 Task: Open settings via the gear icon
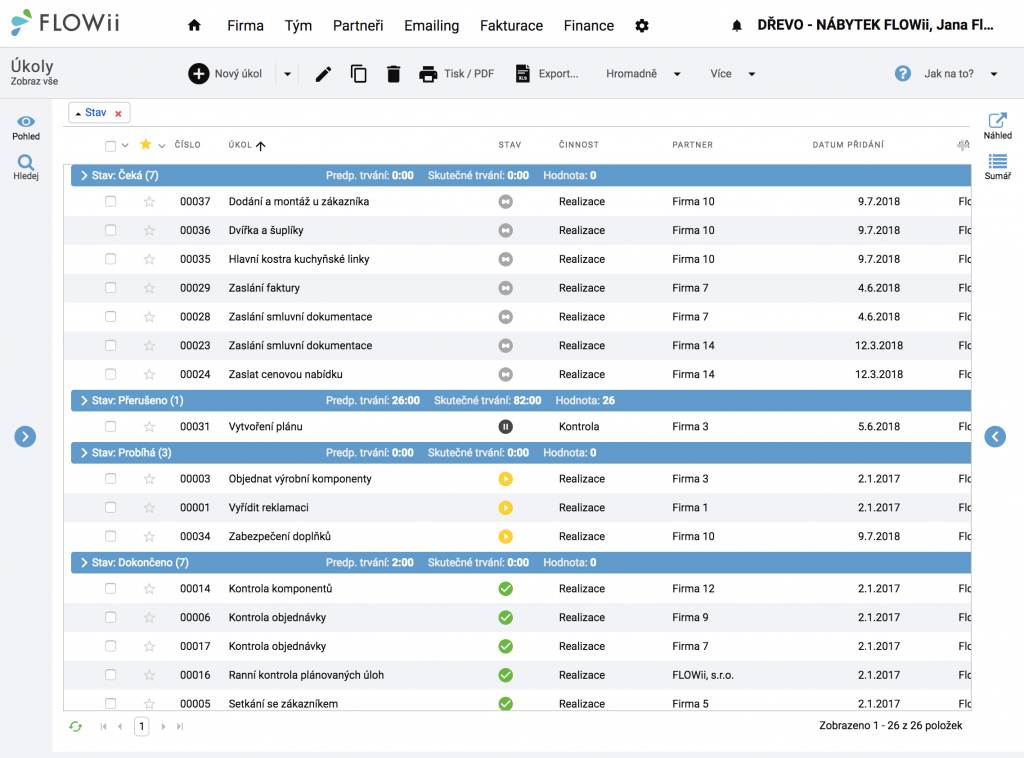(x=642, y=25)
